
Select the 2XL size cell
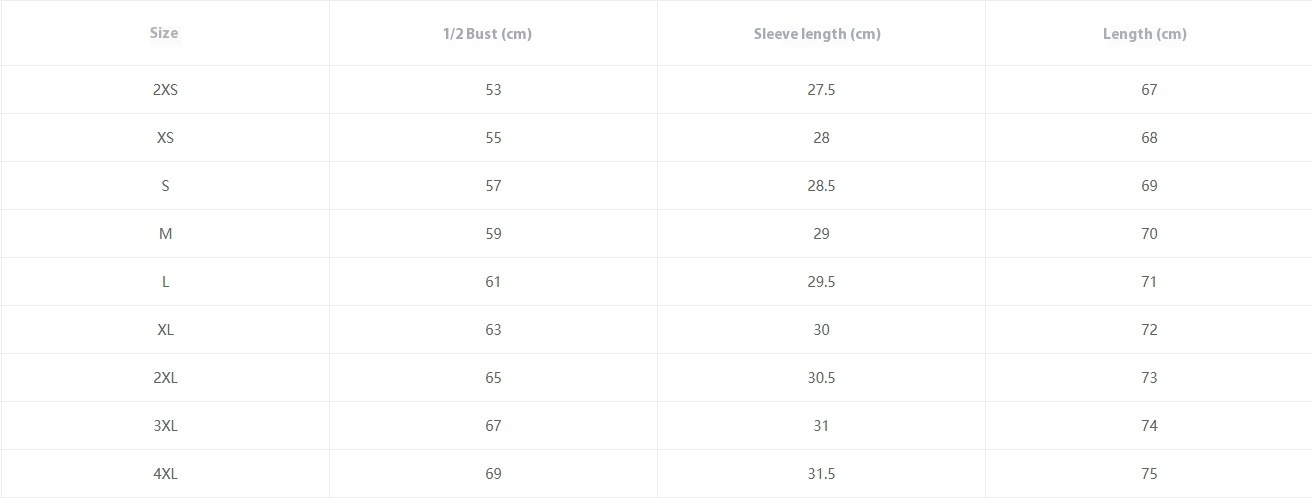165,378
